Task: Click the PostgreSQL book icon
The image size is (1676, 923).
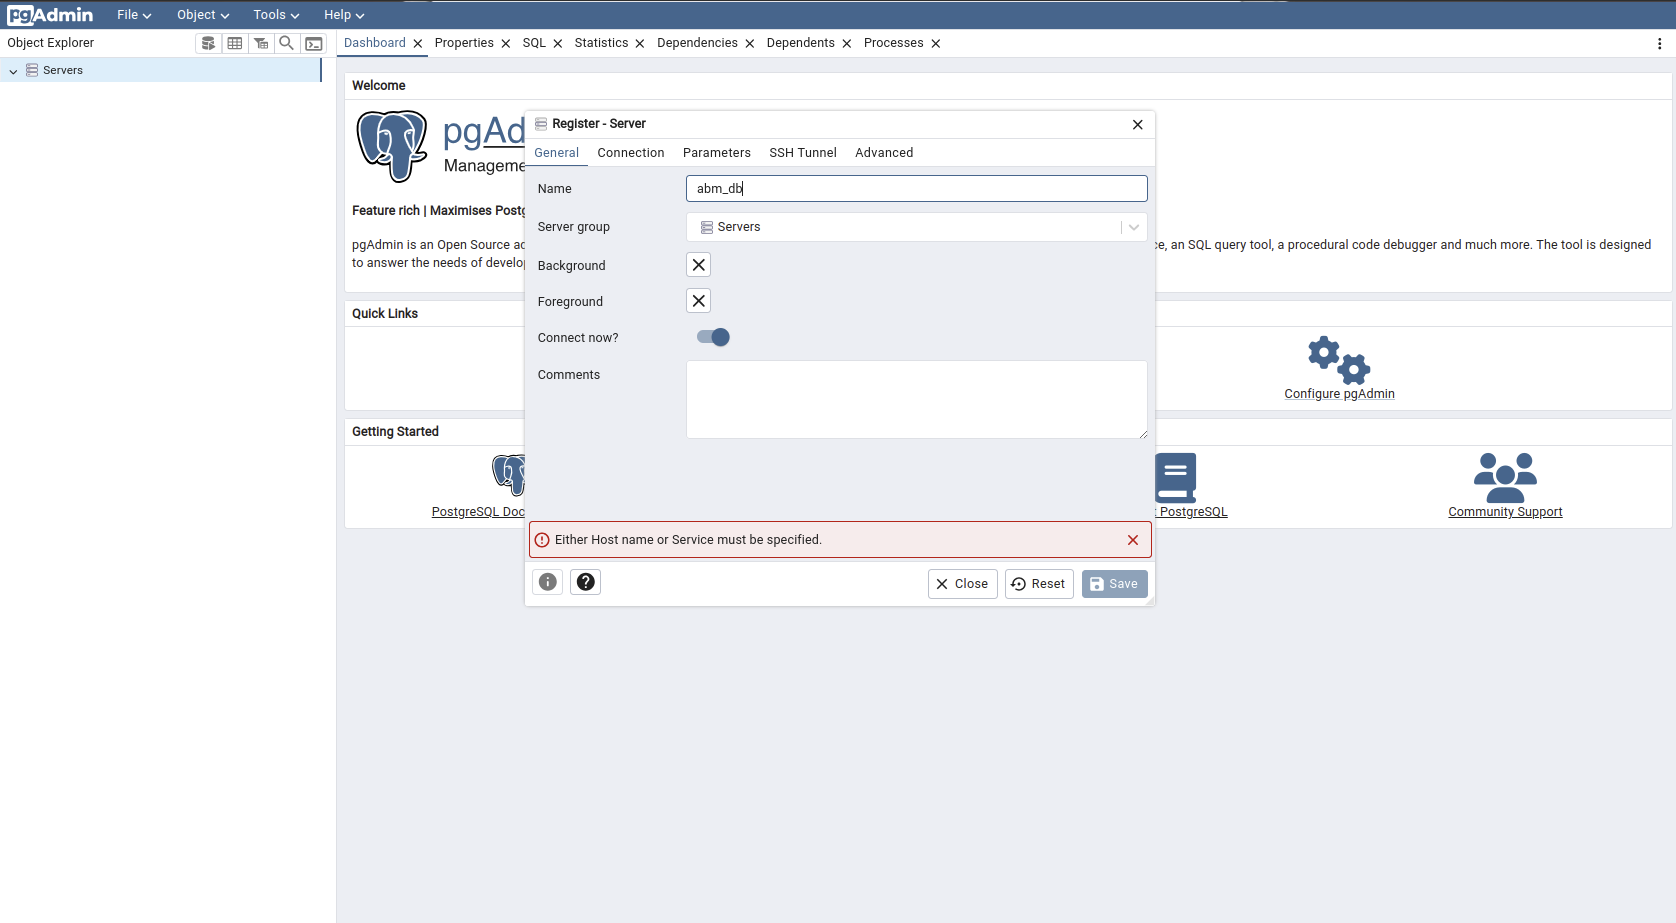Action: pos(1175,478)
